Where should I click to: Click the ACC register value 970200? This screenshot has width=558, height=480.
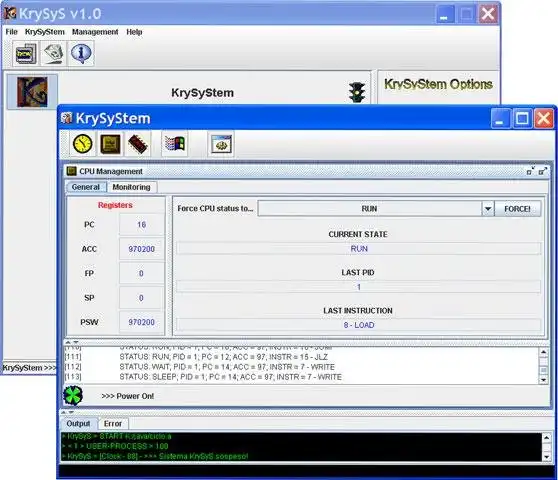coord(142,249)
